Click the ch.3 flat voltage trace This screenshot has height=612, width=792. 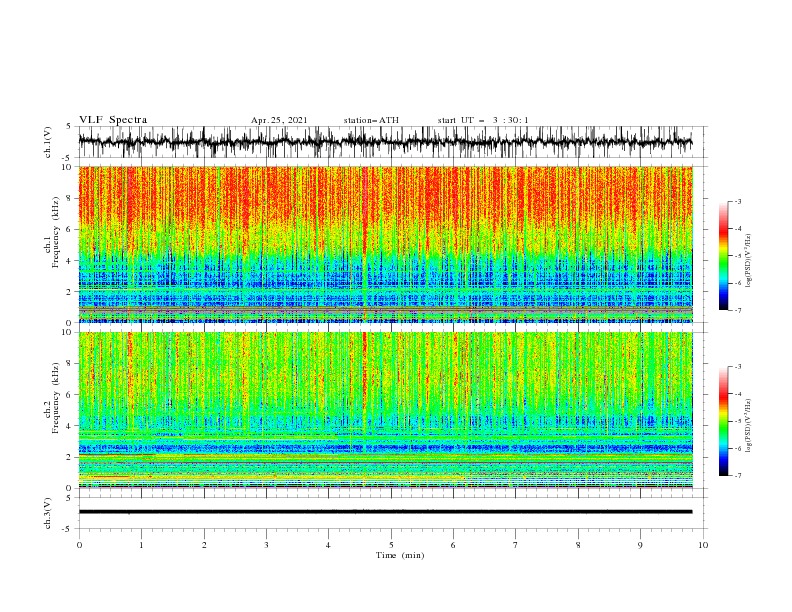pos(385,512)
